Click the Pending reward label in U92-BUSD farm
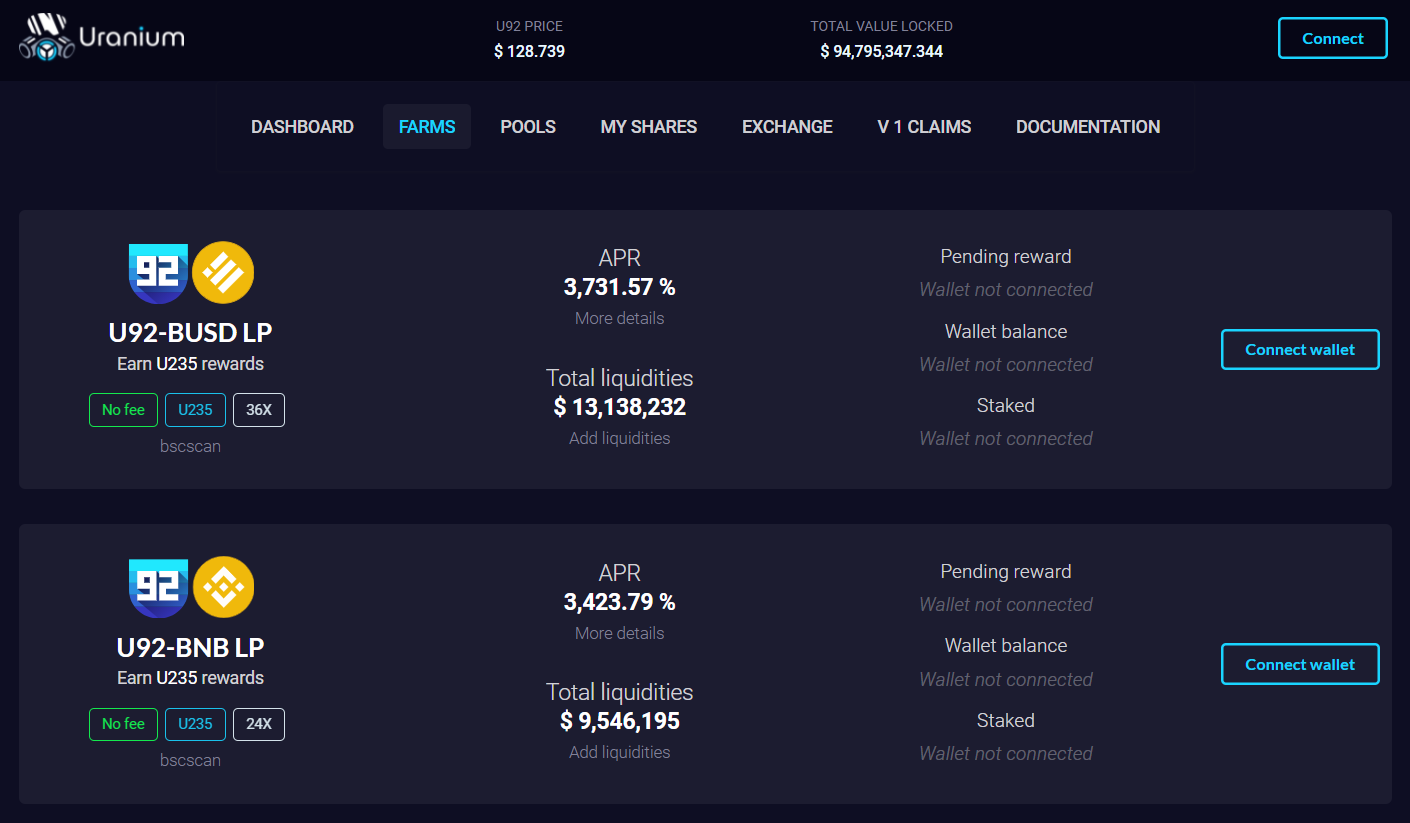 [1006, 257]
